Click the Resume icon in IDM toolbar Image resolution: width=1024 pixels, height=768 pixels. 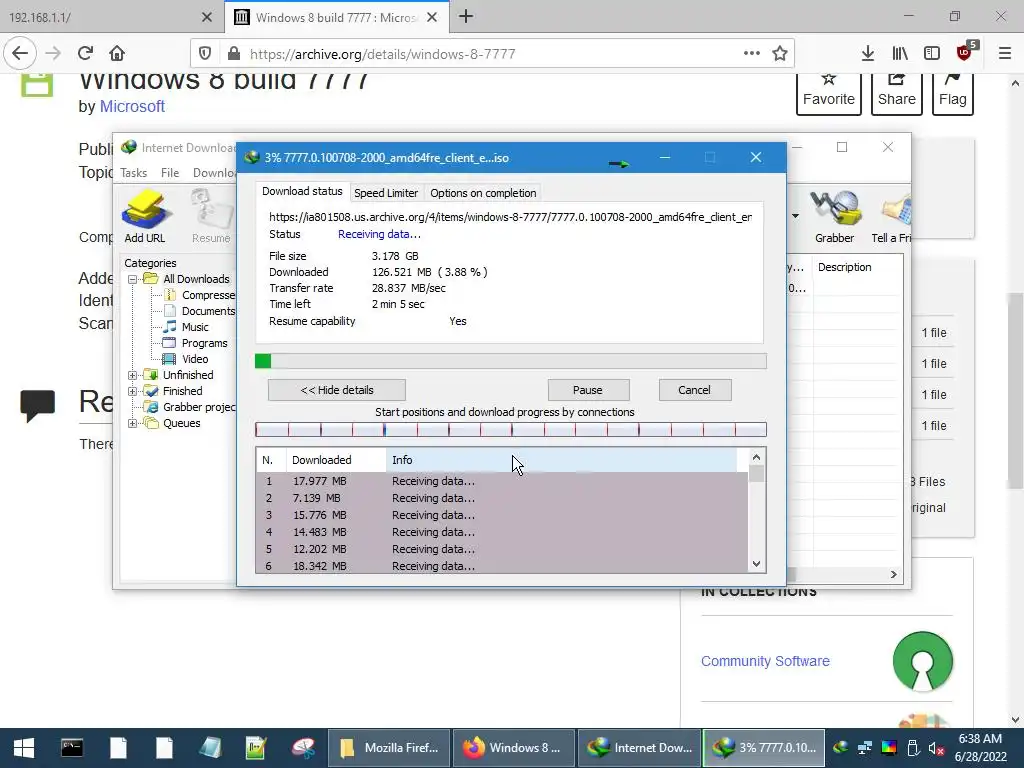(212, 216)
